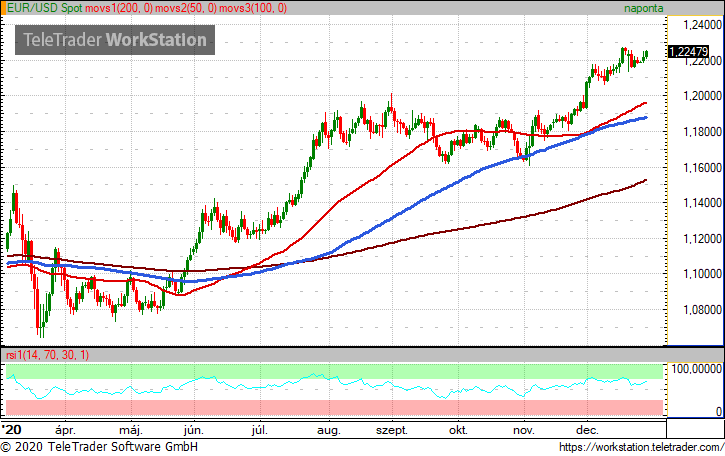Click the 1,20000 price axis label
This screenshot has width=725, height=456.
702,96
